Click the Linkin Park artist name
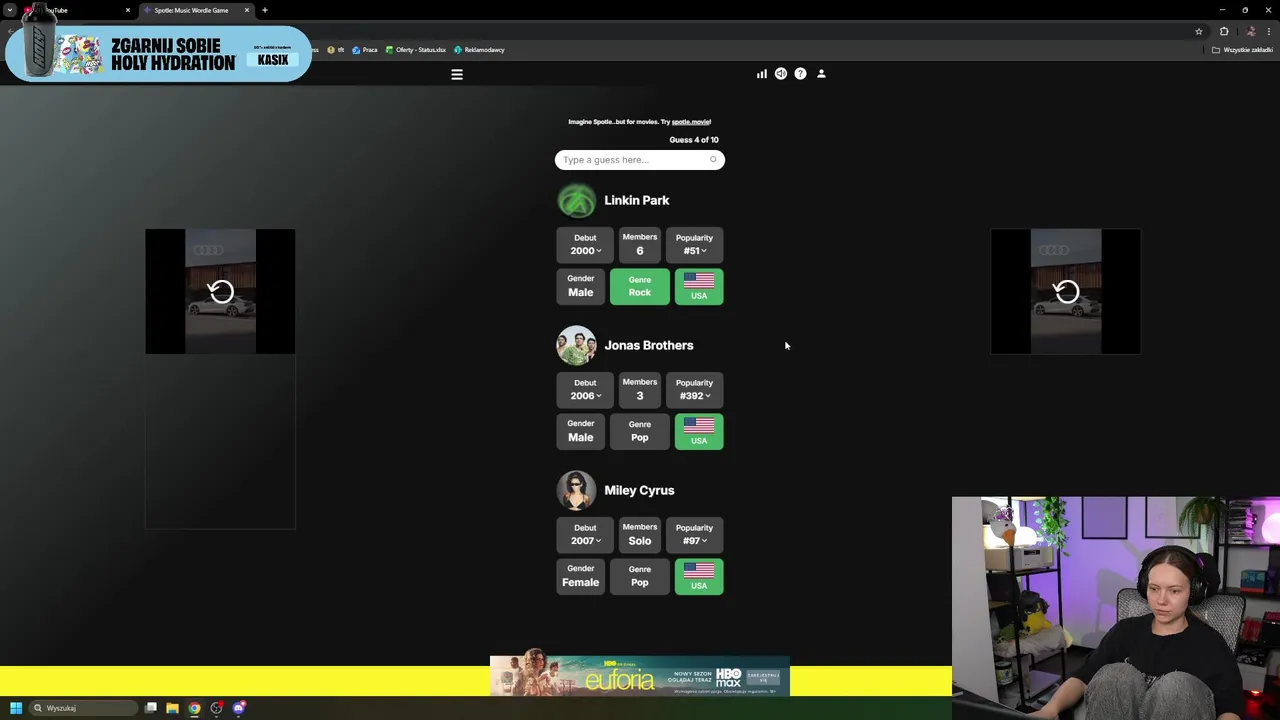This screenshot has height=720, width=1280. pyautogui.click(x=637, y=200)
